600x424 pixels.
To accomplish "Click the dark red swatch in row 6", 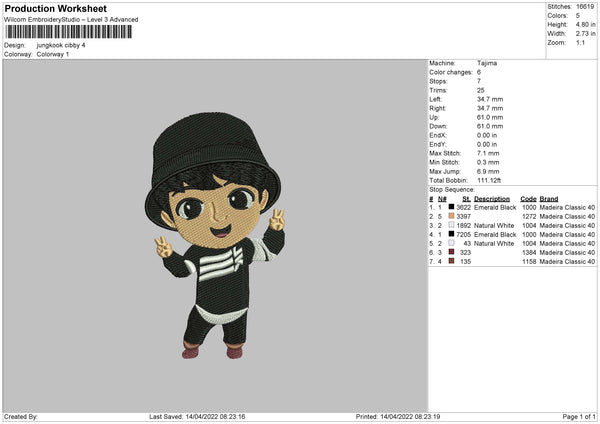I will coord(451,252).
